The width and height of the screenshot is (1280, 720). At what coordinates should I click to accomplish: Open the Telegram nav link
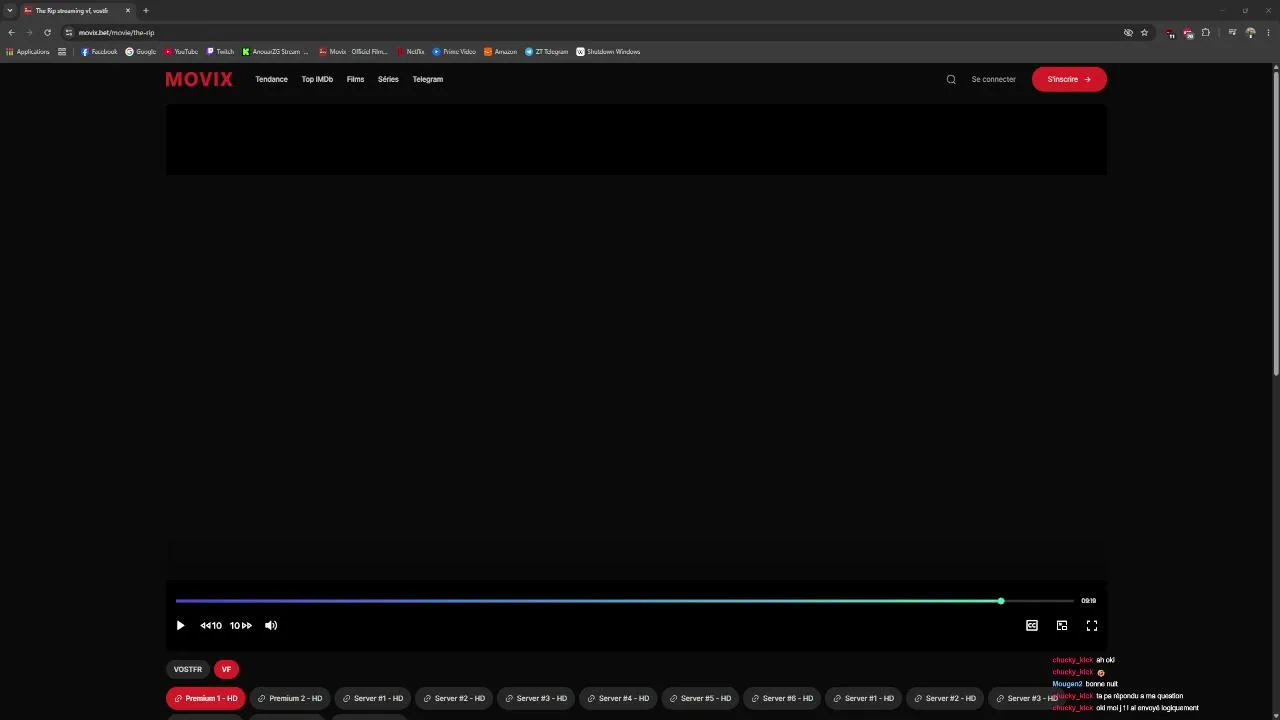427,79
